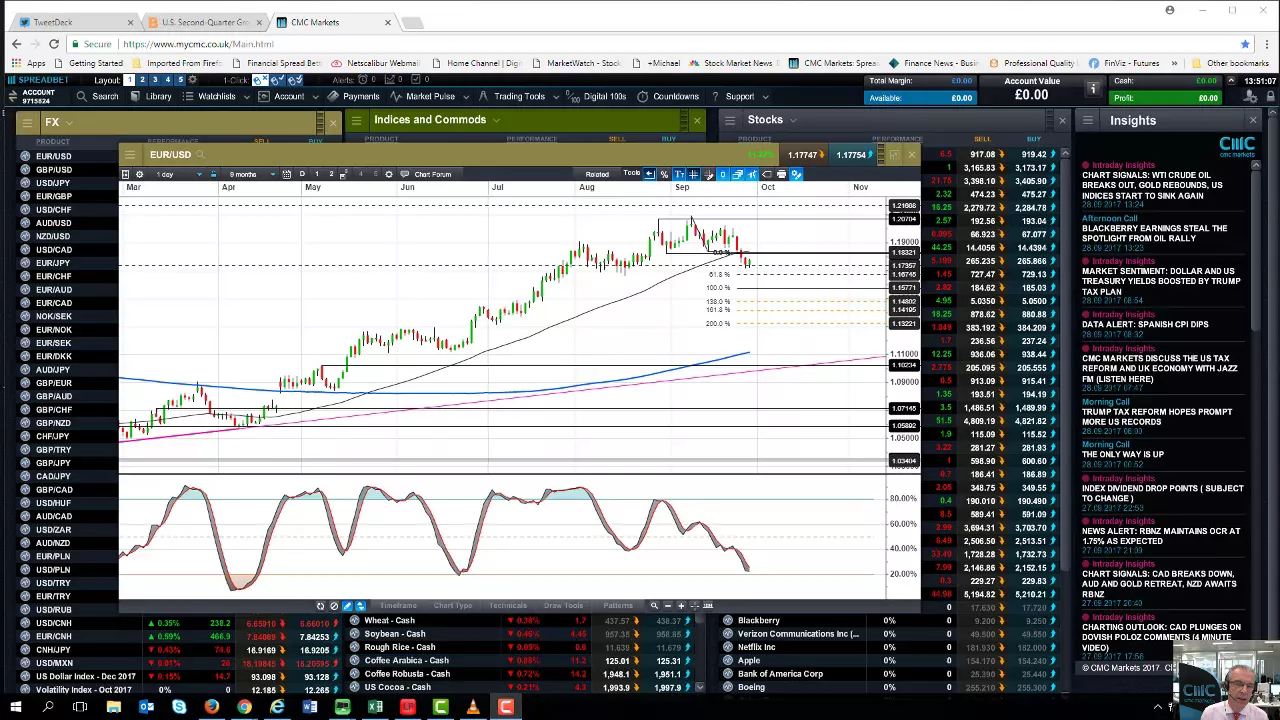1280x720 pixels.
Task: Open Data Alert: Spanish CPI Dips
Action: pos(1144,325)
